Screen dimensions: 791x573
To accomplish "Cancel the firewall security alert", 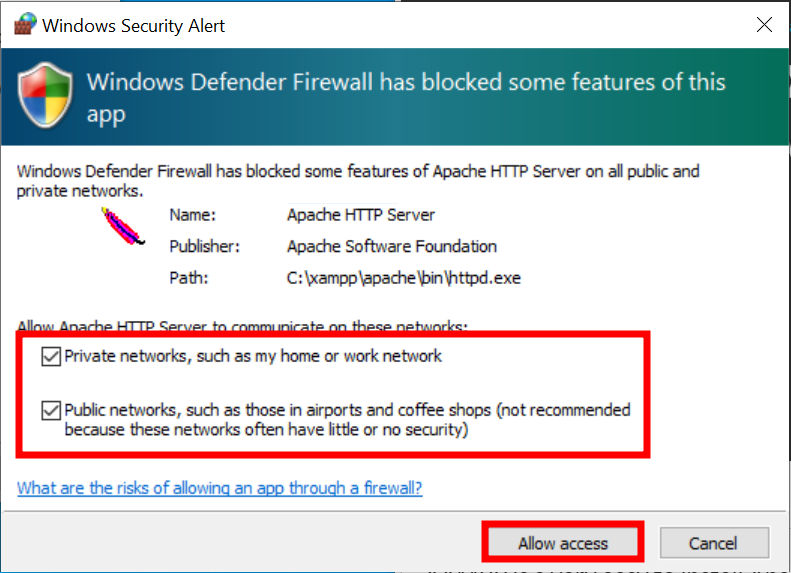I will (714, 543).
